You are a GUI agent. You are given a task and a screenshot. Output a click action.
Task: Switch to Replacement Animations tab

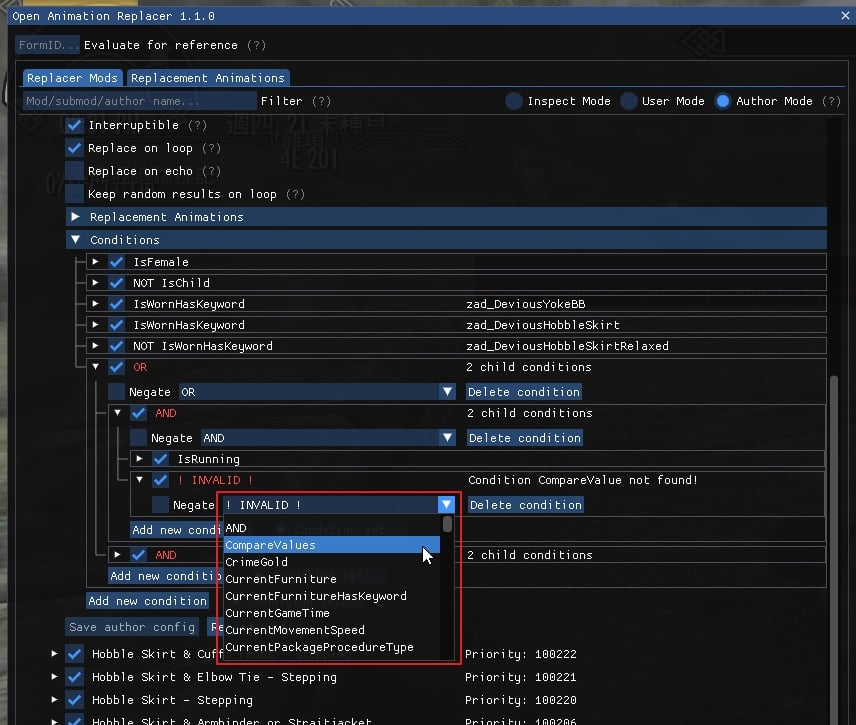(x=208, y=78)
